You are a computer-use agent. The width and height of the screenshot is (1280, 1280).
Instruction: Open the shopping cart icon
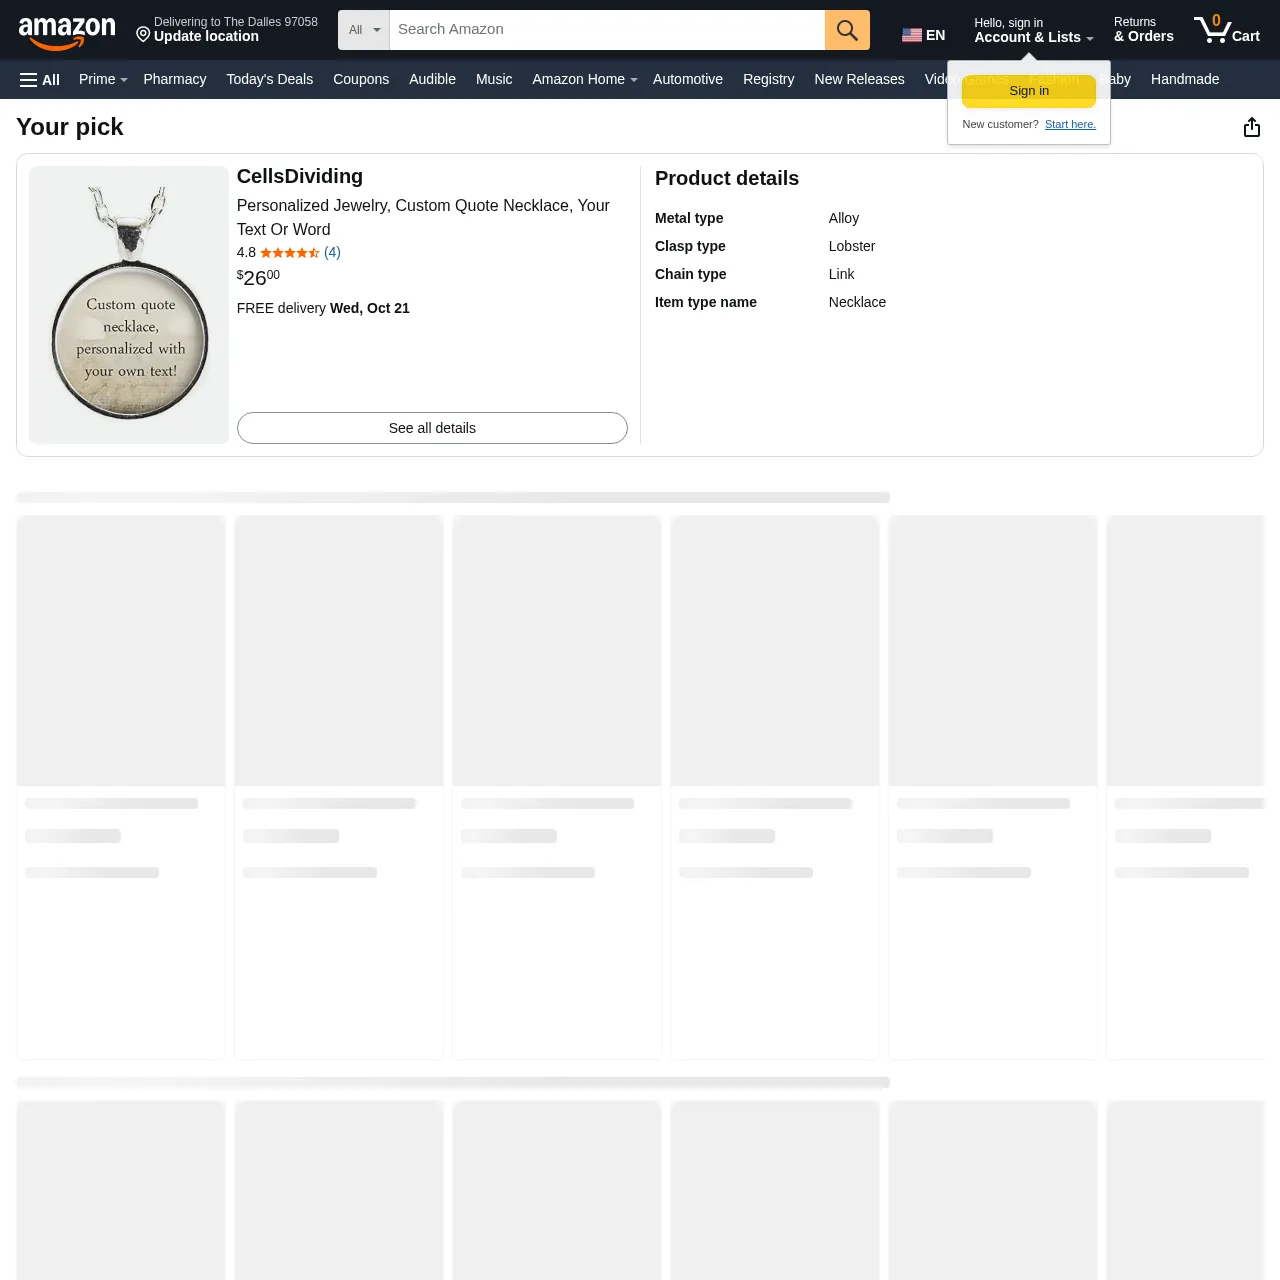click(x=1227, y=30)
